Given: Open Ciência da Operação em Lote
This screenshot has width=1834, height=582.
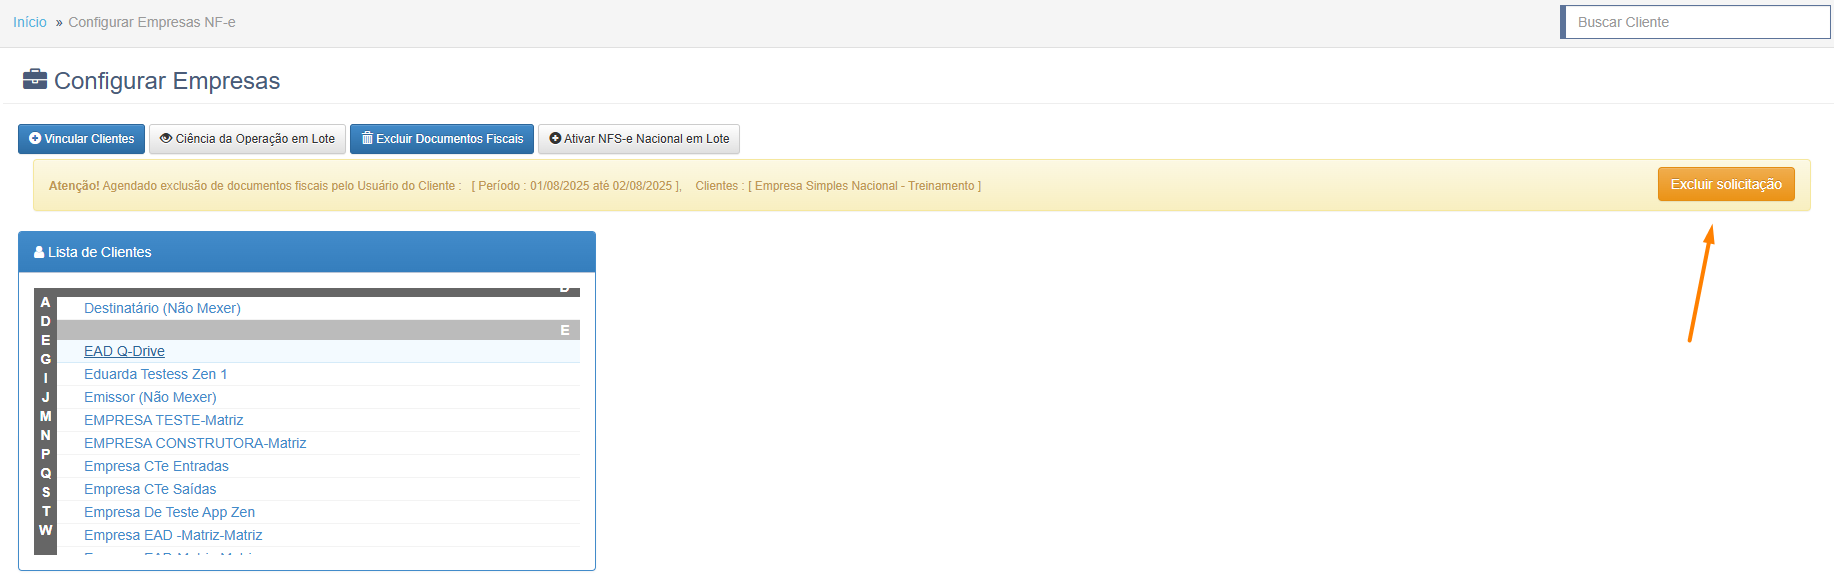Looking at the screenshot, I should pos(247,139).
